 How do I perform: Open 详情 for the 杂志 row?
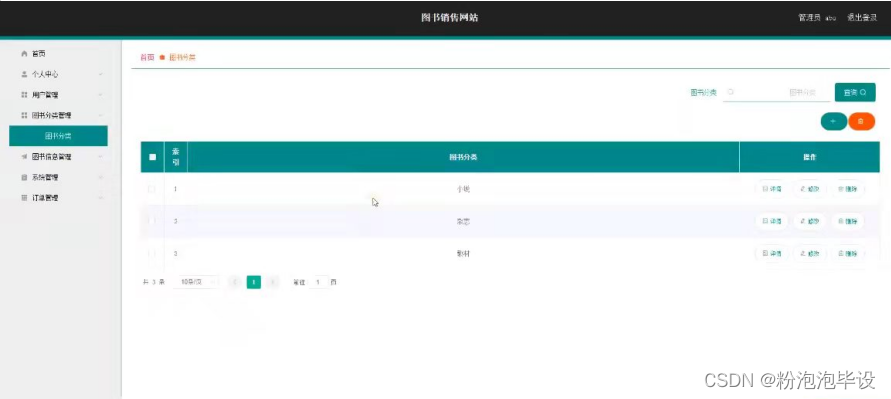click(772, 221)
